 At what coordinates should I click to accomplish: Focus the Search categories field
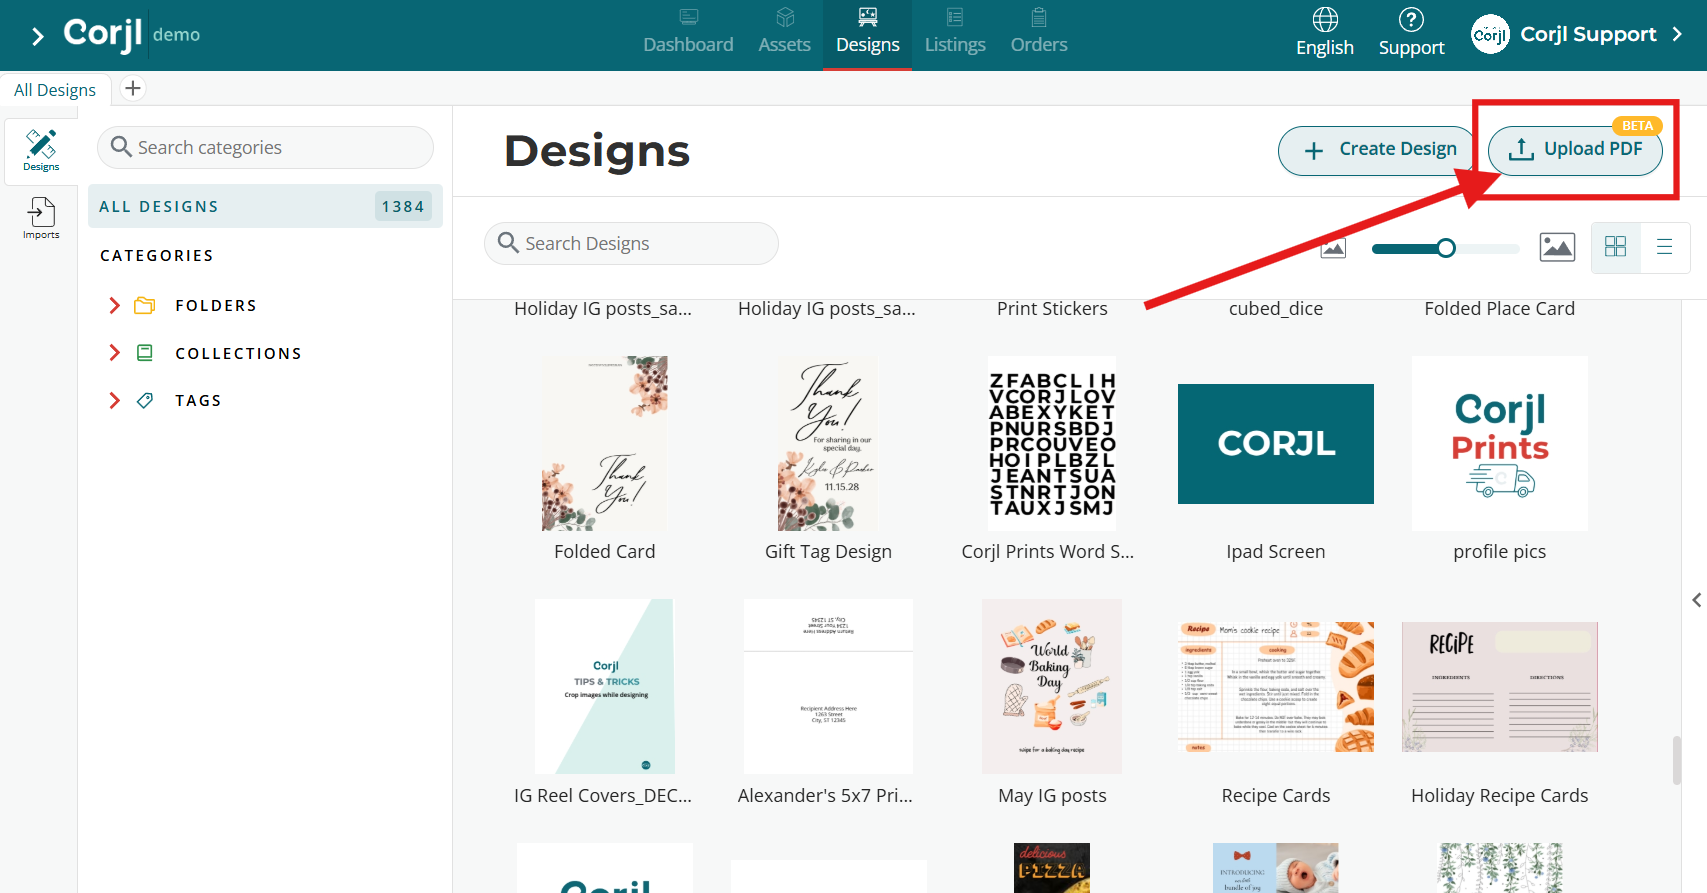pos(265,147)
